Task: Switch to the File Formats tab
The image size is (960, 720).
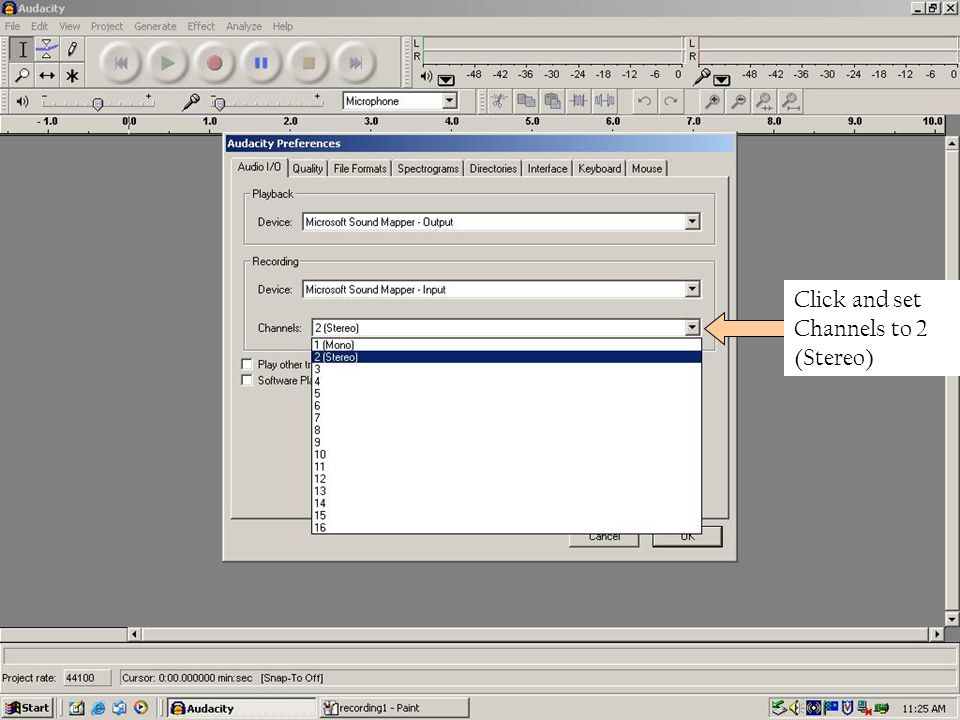Action: (360, 168)
